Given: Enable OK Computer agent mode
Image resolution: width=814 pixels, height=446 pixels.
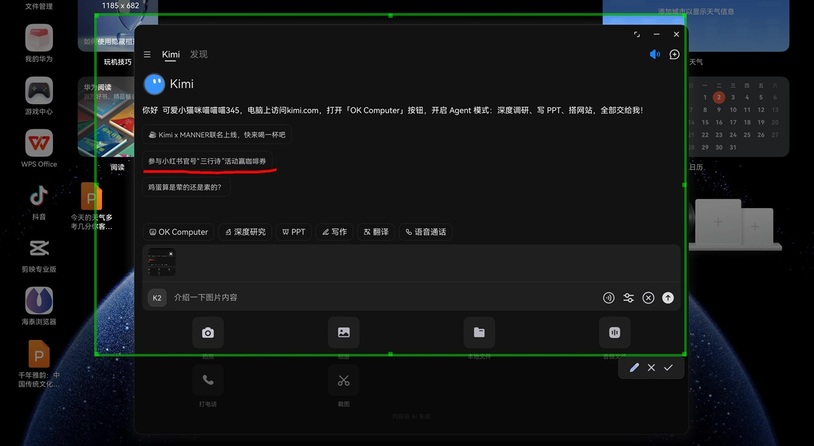Looking at the screenshot, I should point(178,232).
